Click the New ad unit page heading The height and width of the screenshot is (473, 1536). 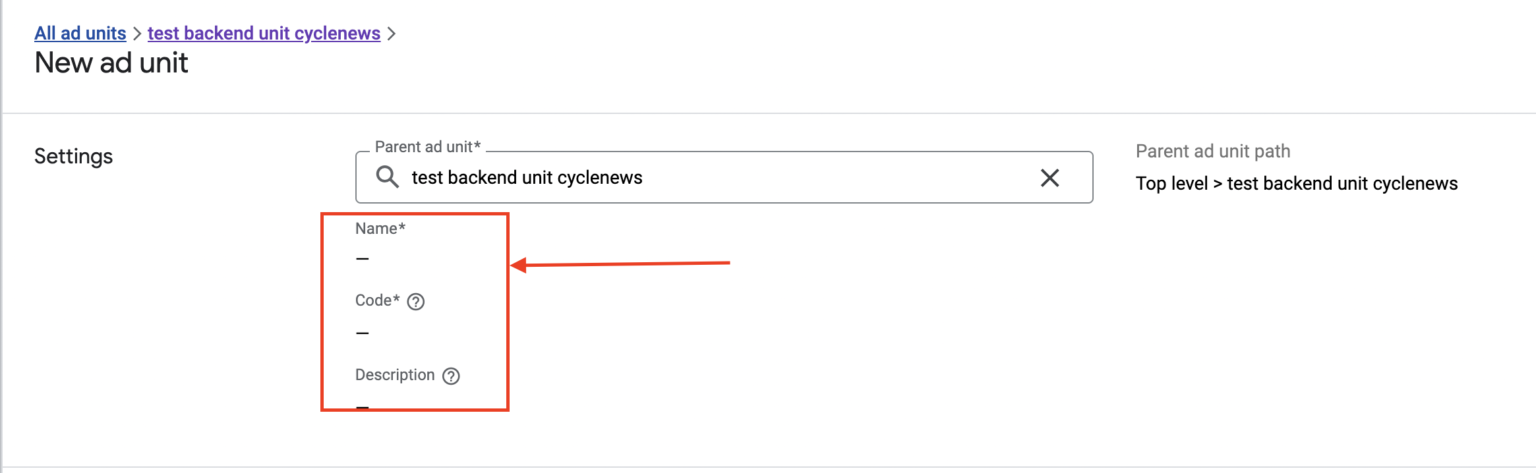pos(111,64)
